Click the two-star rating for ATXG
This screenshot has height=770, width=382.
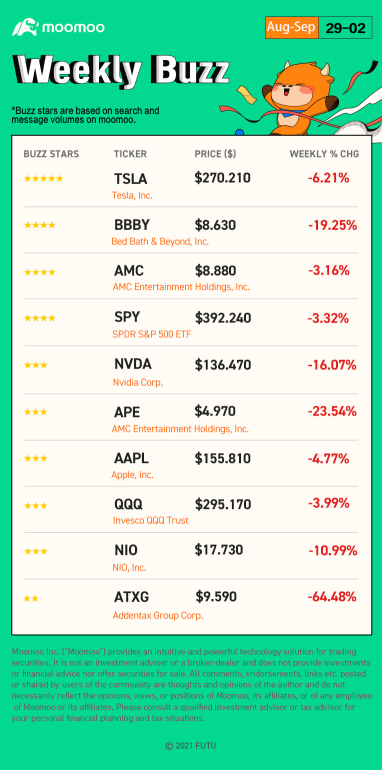click(x=31, y=599)
